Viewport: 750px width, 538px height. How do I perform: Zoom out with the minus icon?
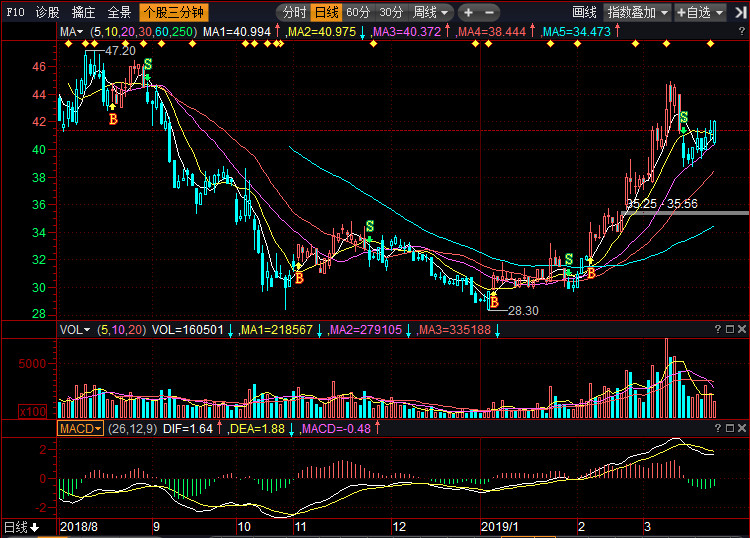click(489, 12)
